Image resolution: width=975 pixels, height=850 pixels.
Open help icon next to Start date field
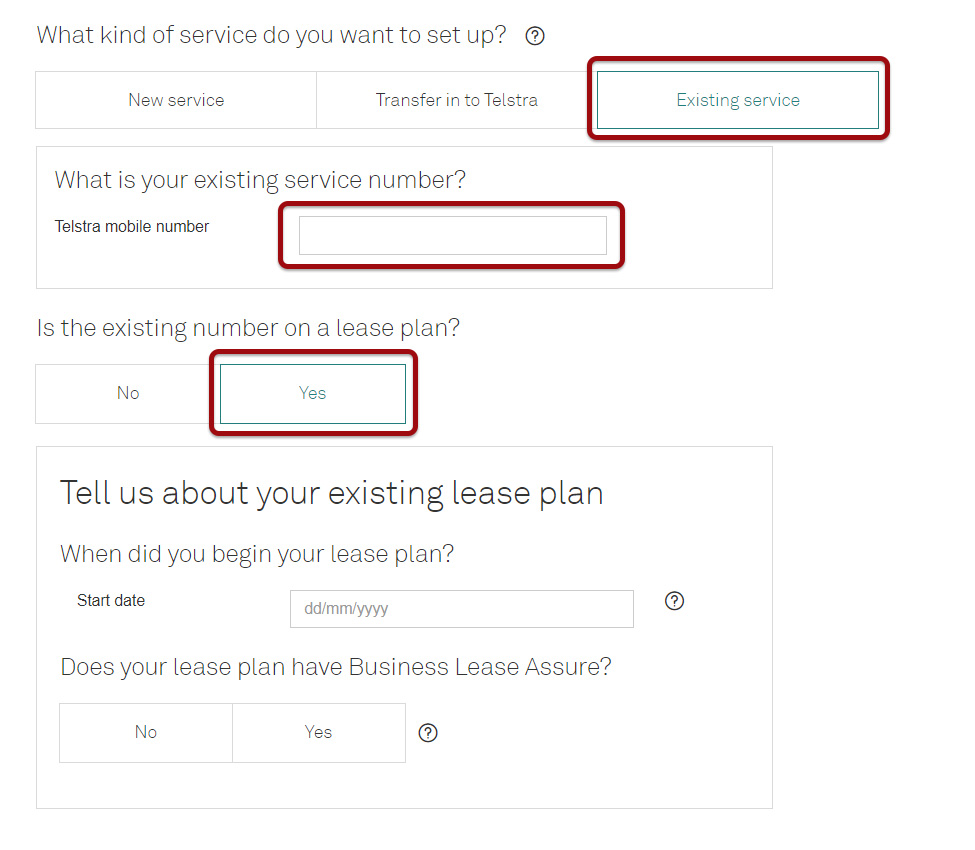[x=675, y=601]
